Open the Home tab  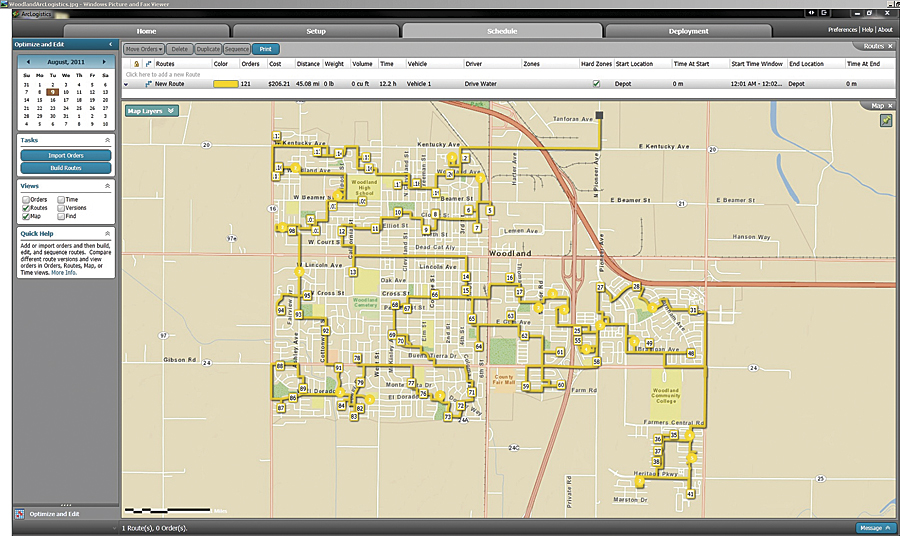[146, 31]
